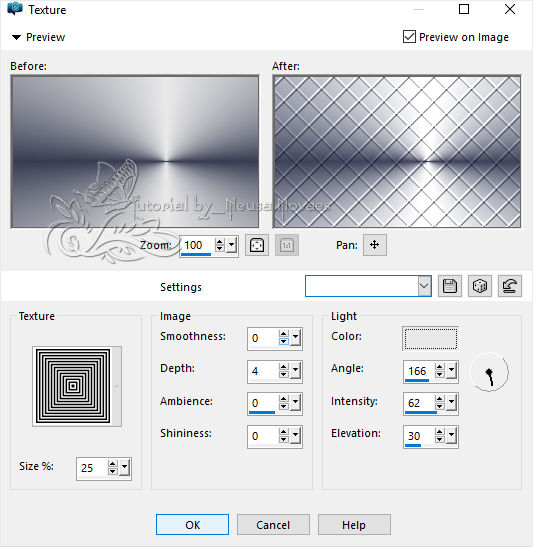Click the Pan navigate crosshair icon
This screenshot has height=547, width=533.
[x=375, y=245]
